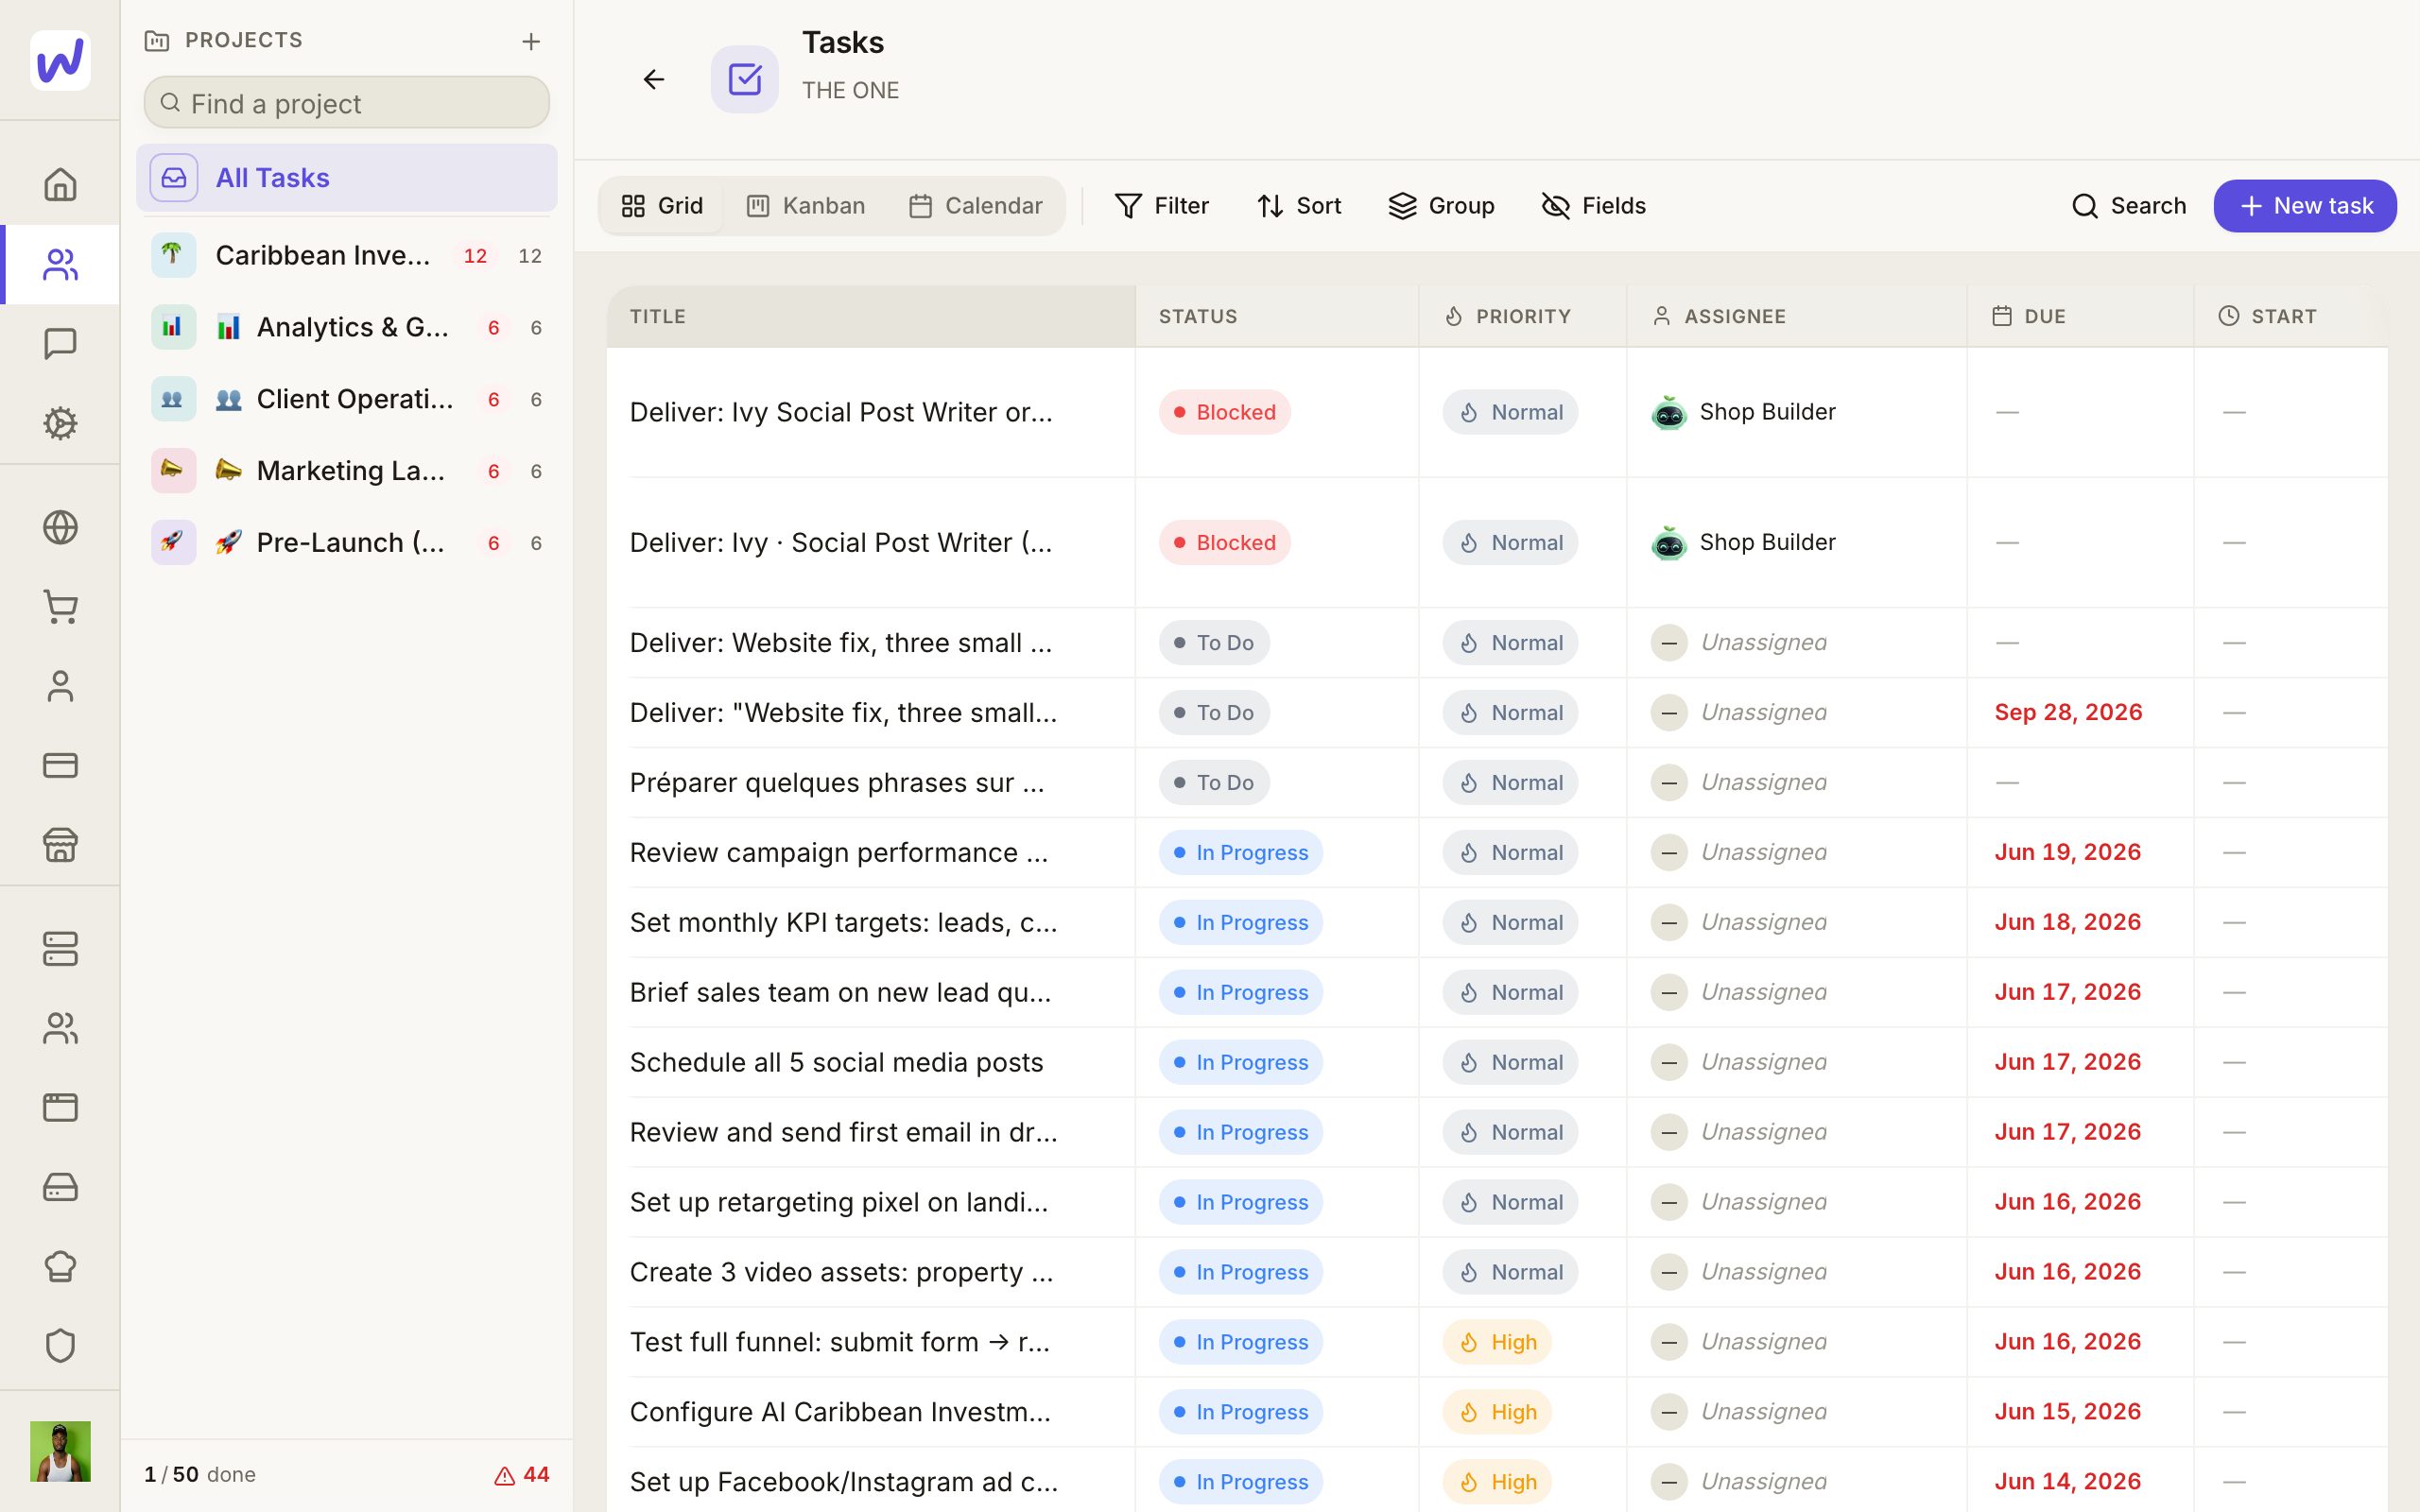
Task: Switch to Calendar view
Action: (976, 206)
